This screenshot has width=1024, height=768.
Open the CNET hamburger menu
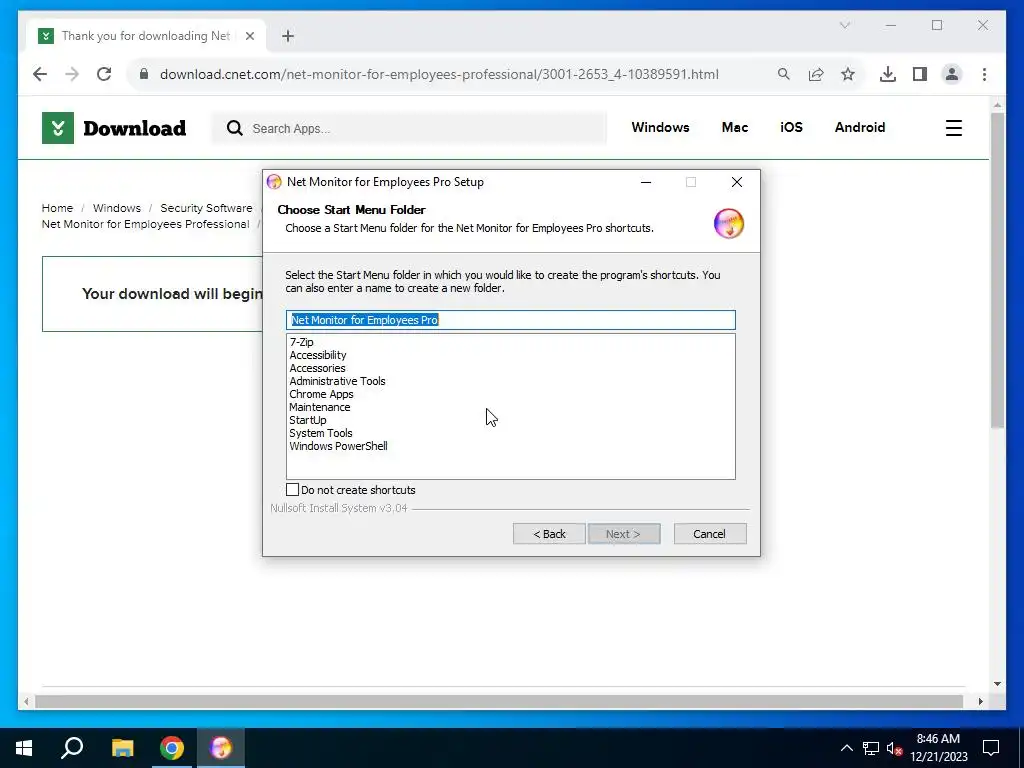point(953,128)
